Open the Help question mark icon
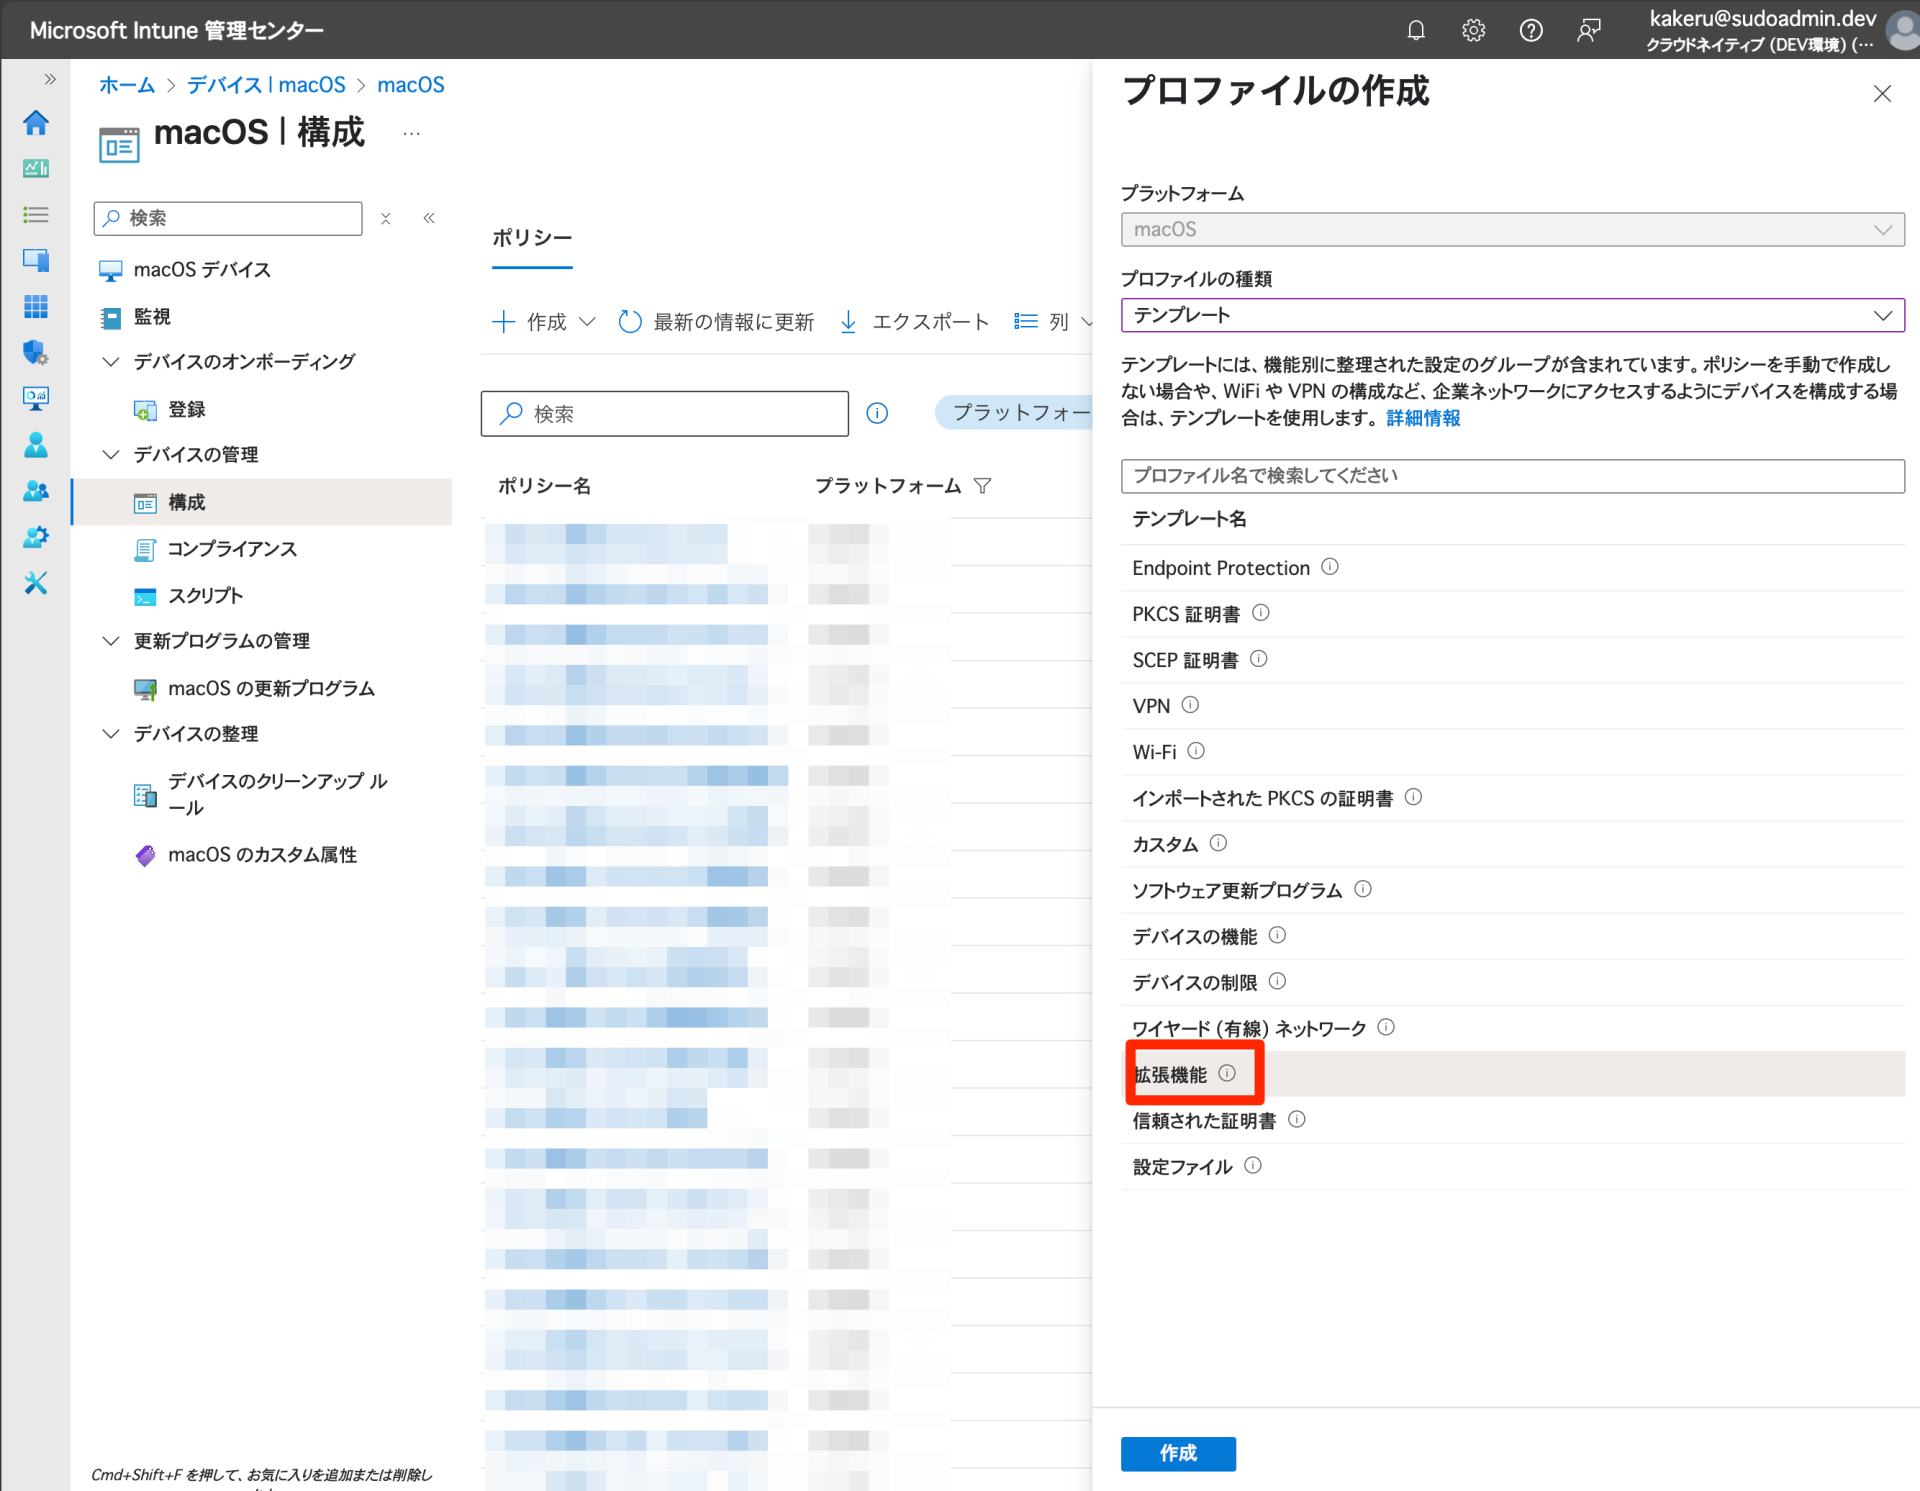This screenshot has width=1920, height=1491. pos(1531,30)
